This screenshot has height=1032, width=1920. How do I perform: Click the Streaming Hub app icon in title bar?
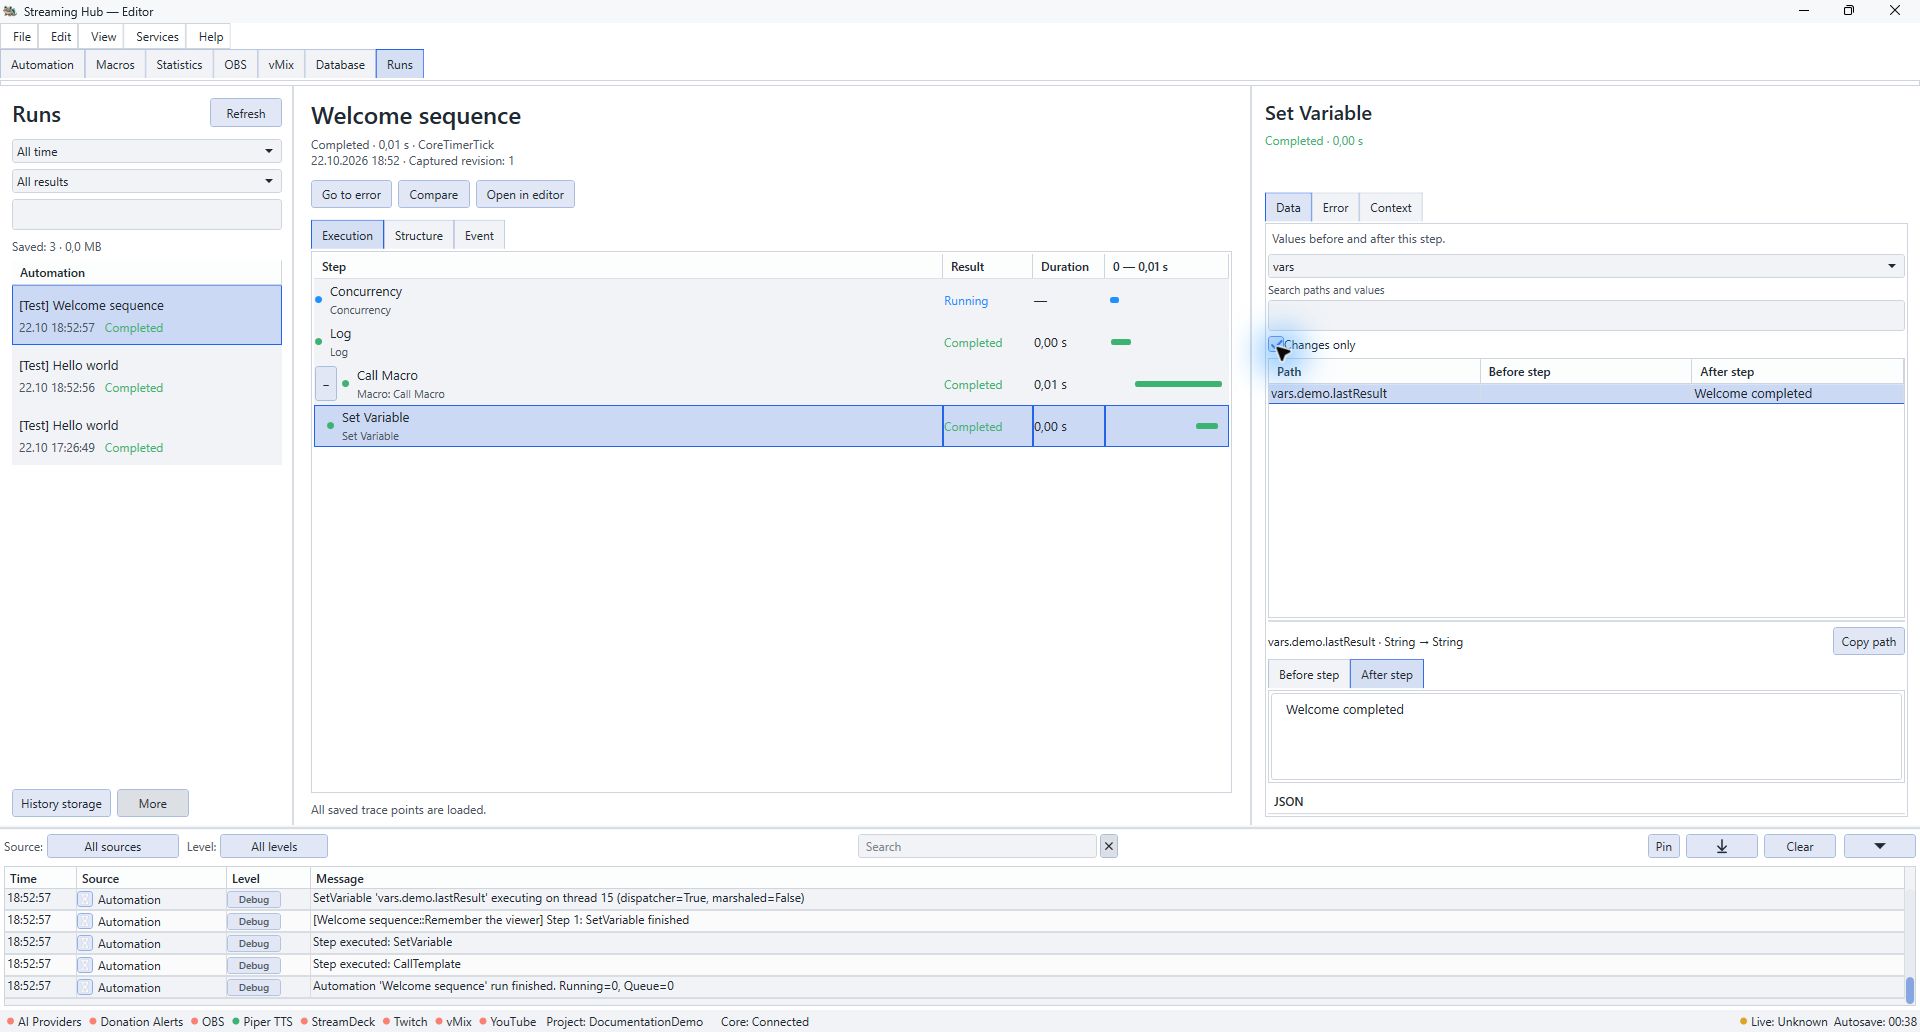[10, 11]
